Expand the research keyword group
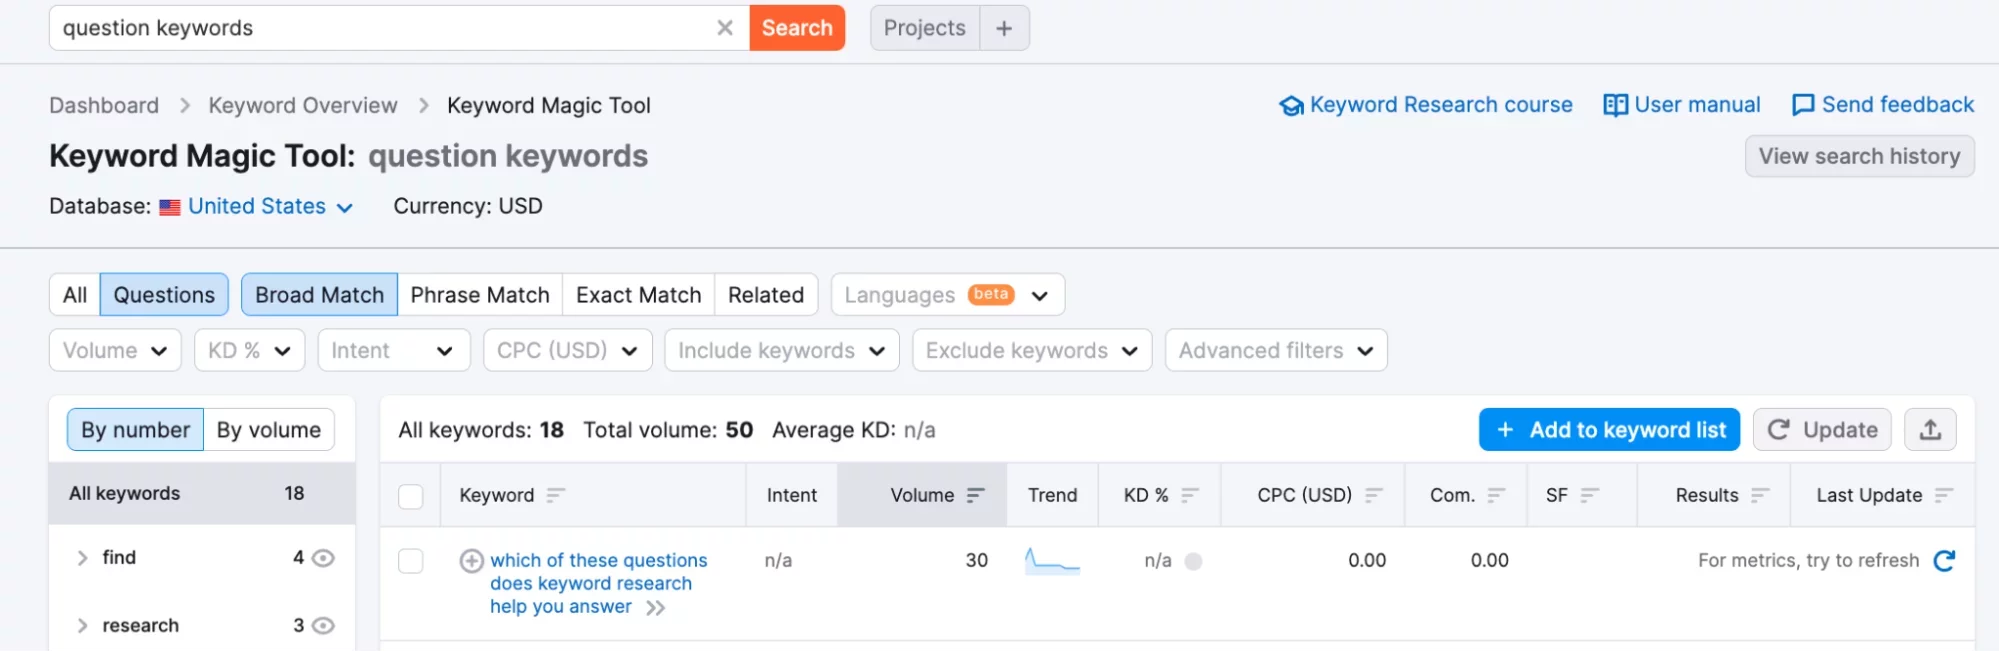 [83, 626]
